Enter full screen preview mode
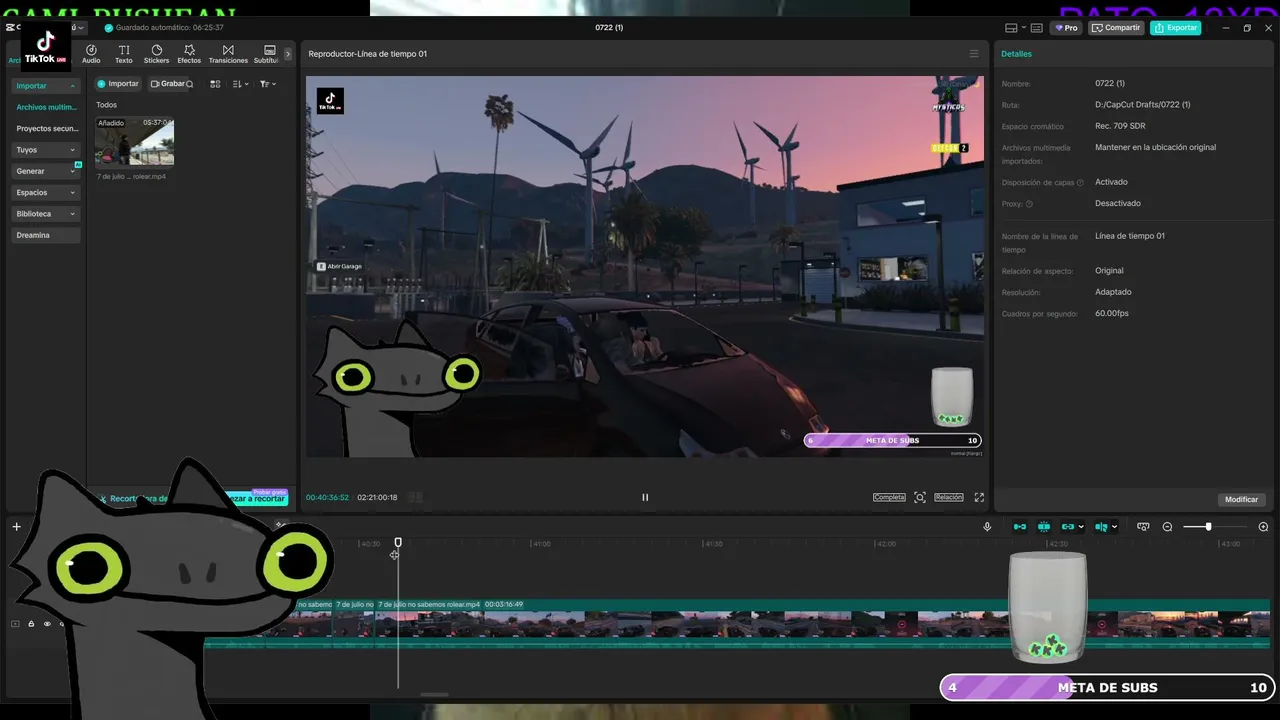 [x=979, y=497]
